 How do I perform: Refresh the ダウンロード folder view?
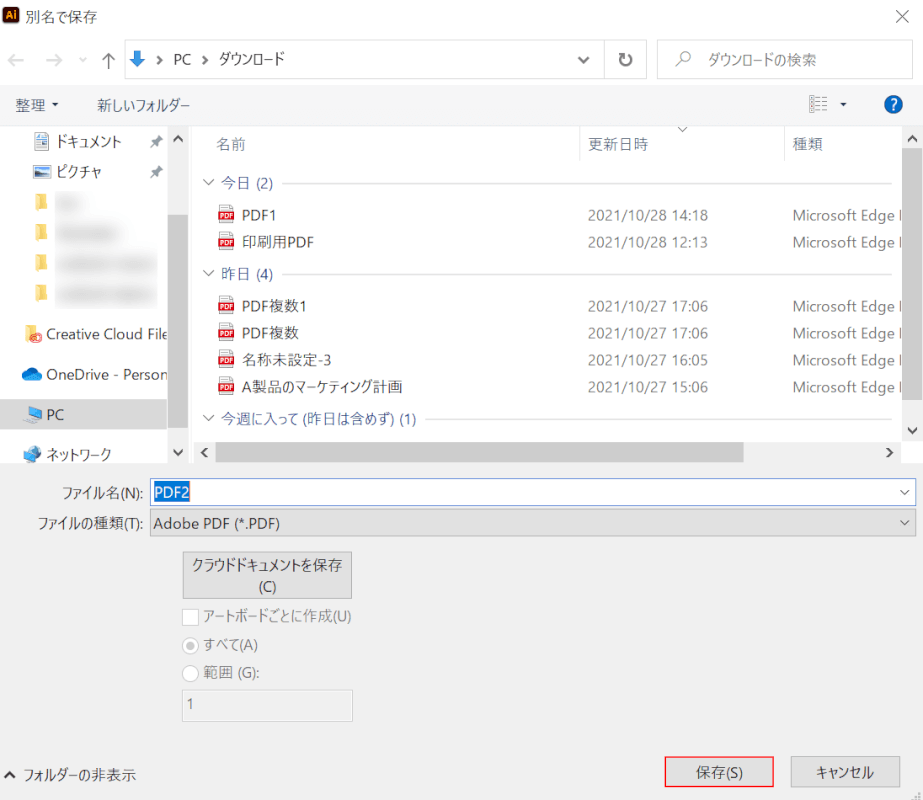[x=625, y=59]
